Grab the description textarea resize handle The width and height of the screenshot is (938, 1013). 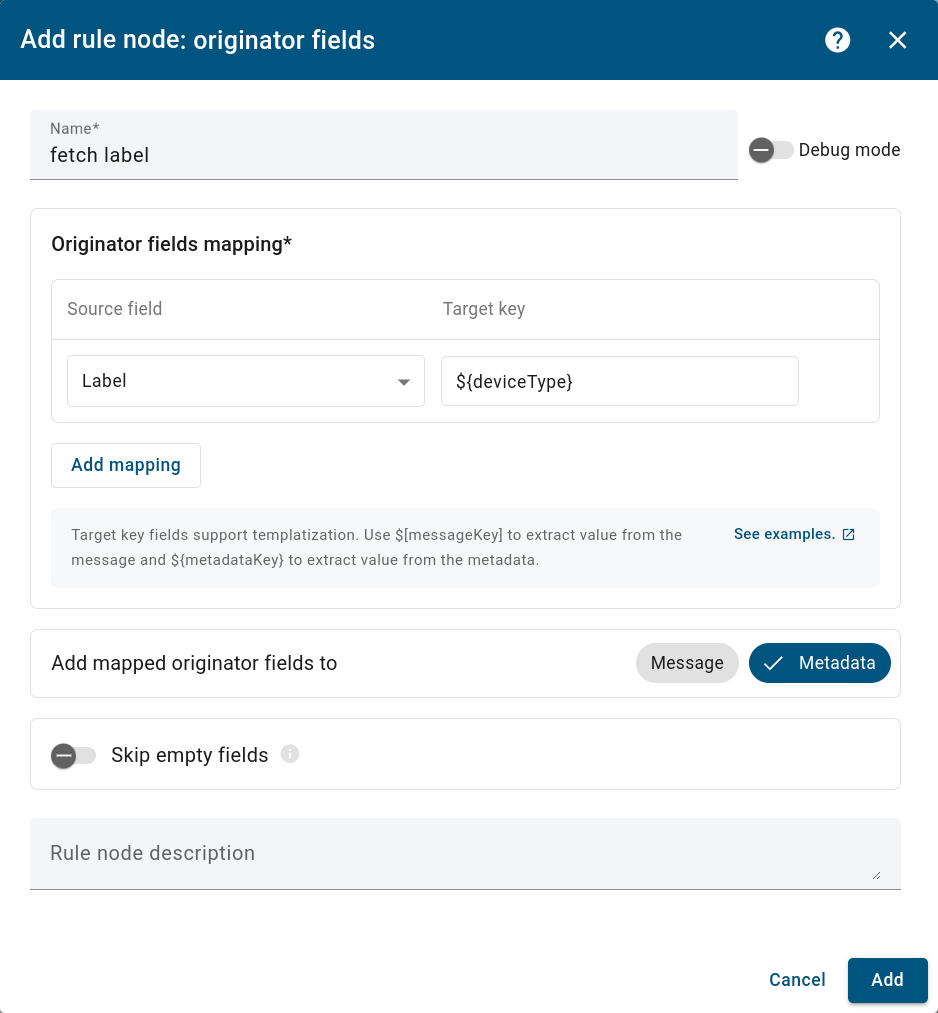[876, 875]
